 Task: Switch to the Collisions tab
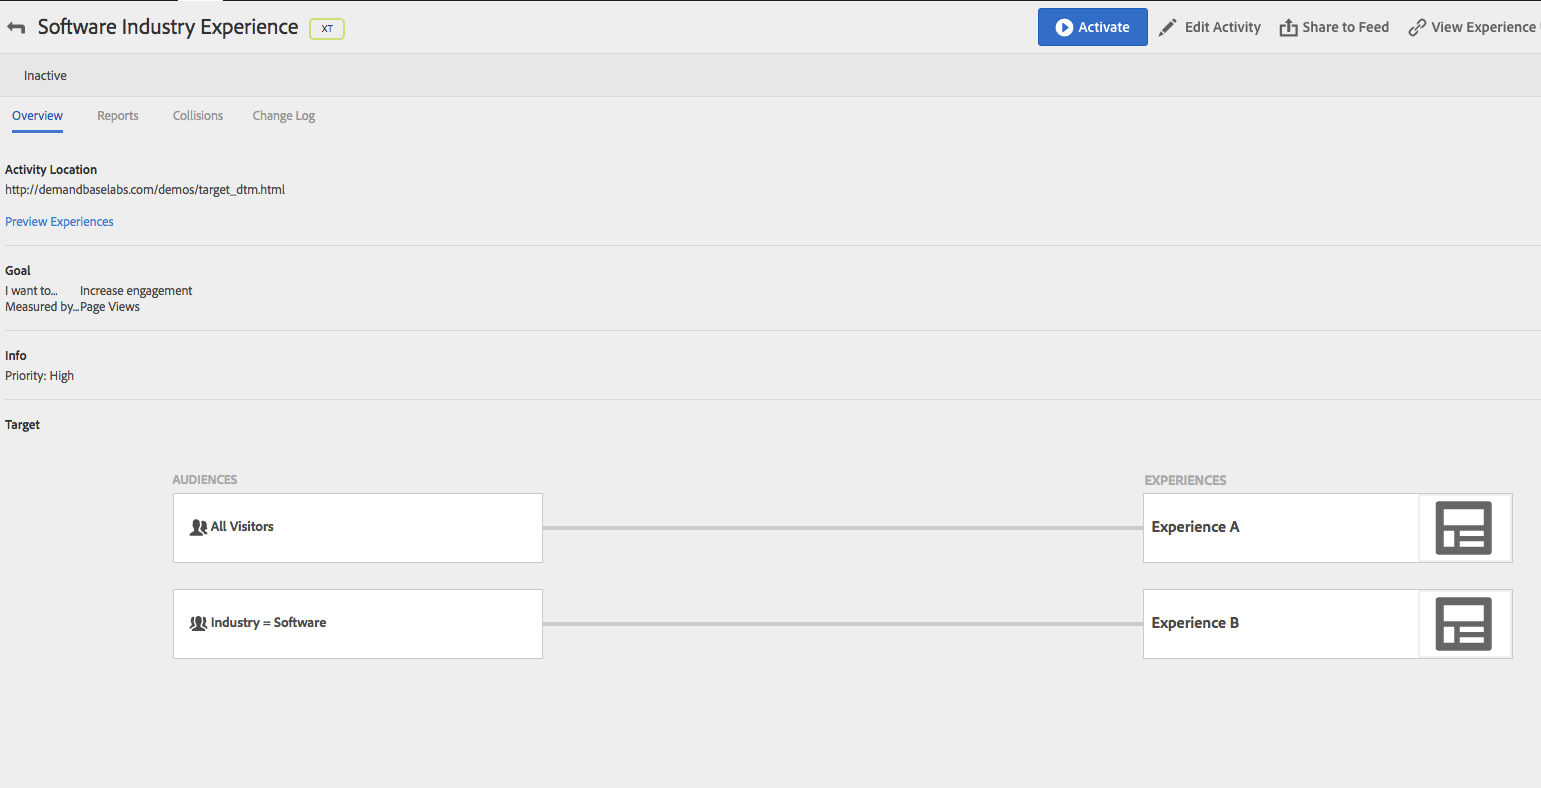tap(198, 116)
